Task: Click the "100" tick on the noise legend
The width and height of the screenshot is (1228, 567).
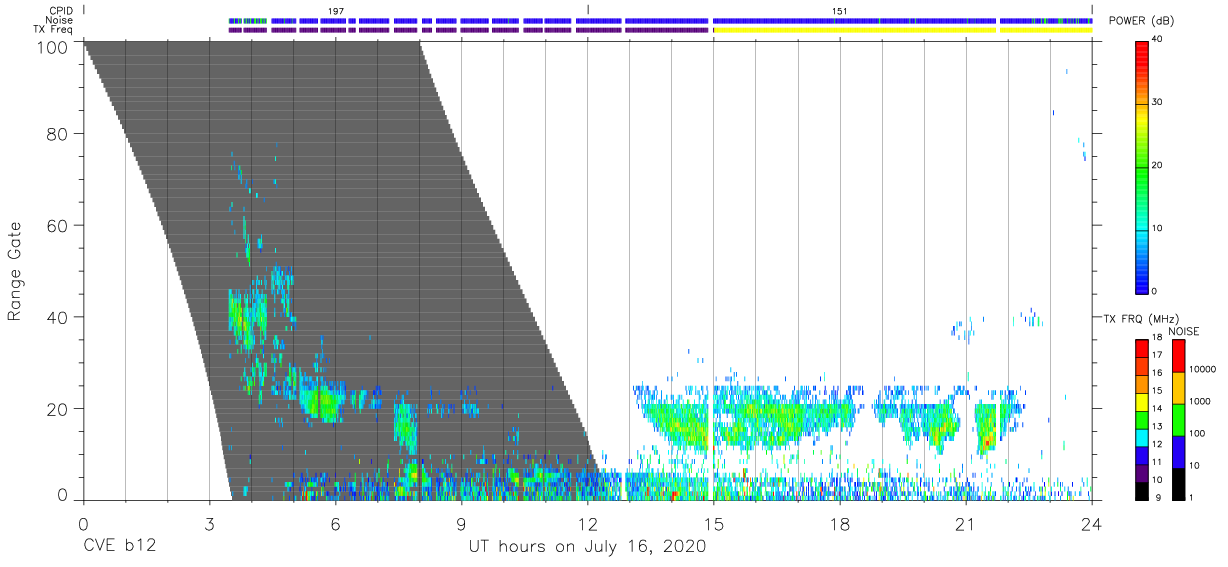Action: 1197,433
